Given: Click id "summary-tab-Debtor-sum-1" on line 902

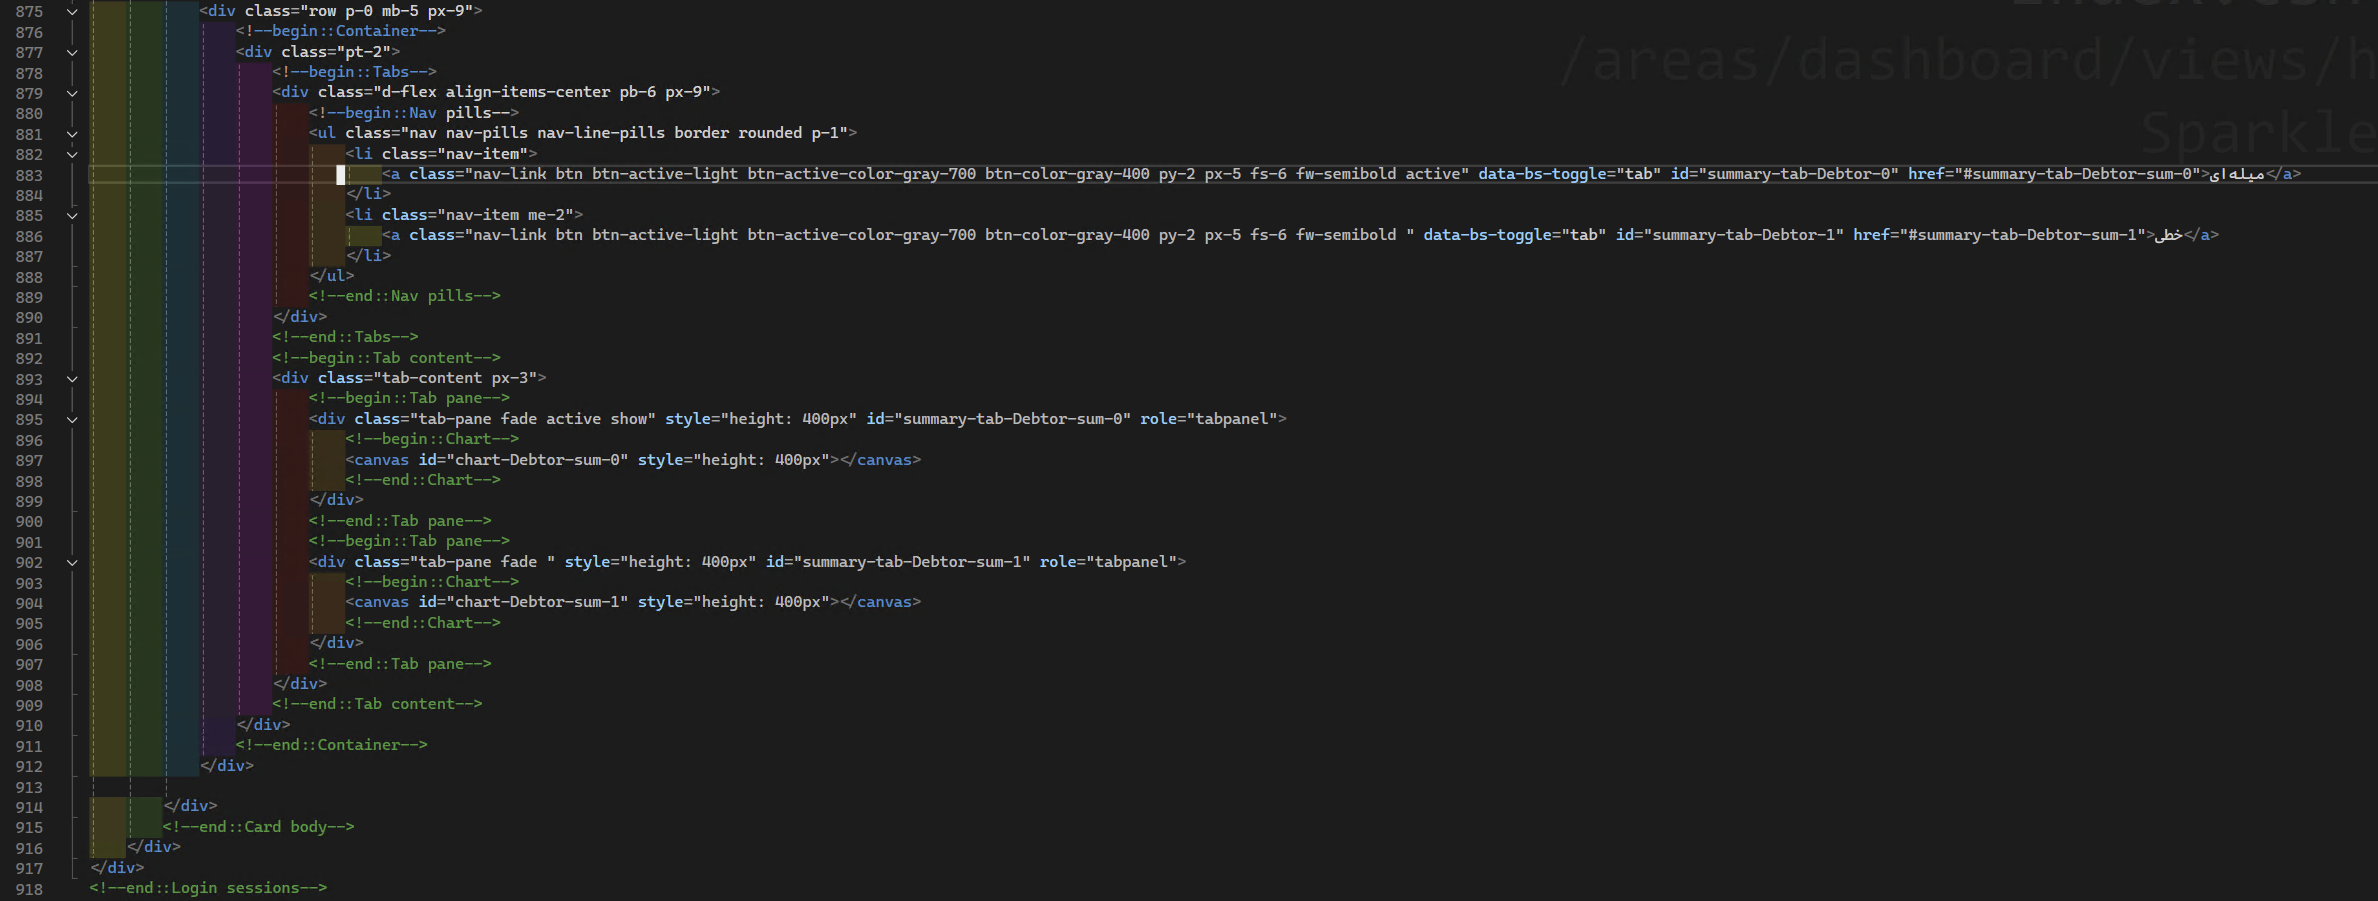Looking at the screenshot, I should coord(898,562).
